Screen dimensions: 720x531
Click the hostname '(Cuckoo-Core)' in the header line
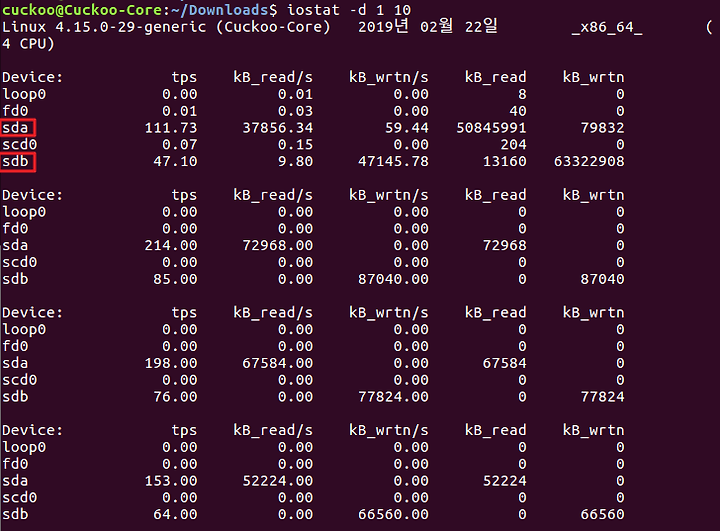coord(273,27)
